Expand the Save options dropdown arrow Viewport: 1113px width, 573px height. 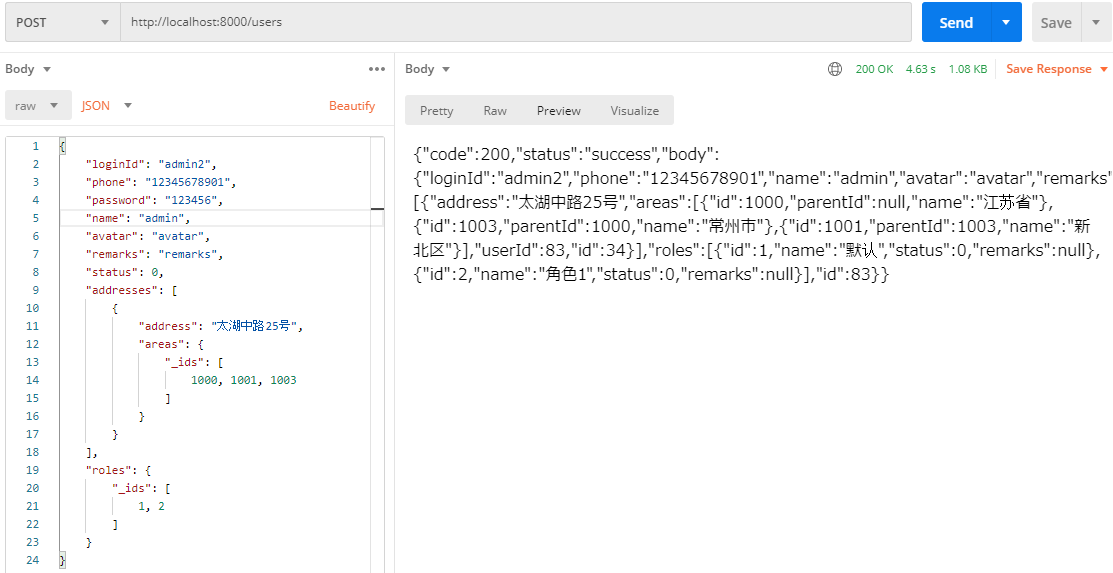click(x=1095, y=23)
